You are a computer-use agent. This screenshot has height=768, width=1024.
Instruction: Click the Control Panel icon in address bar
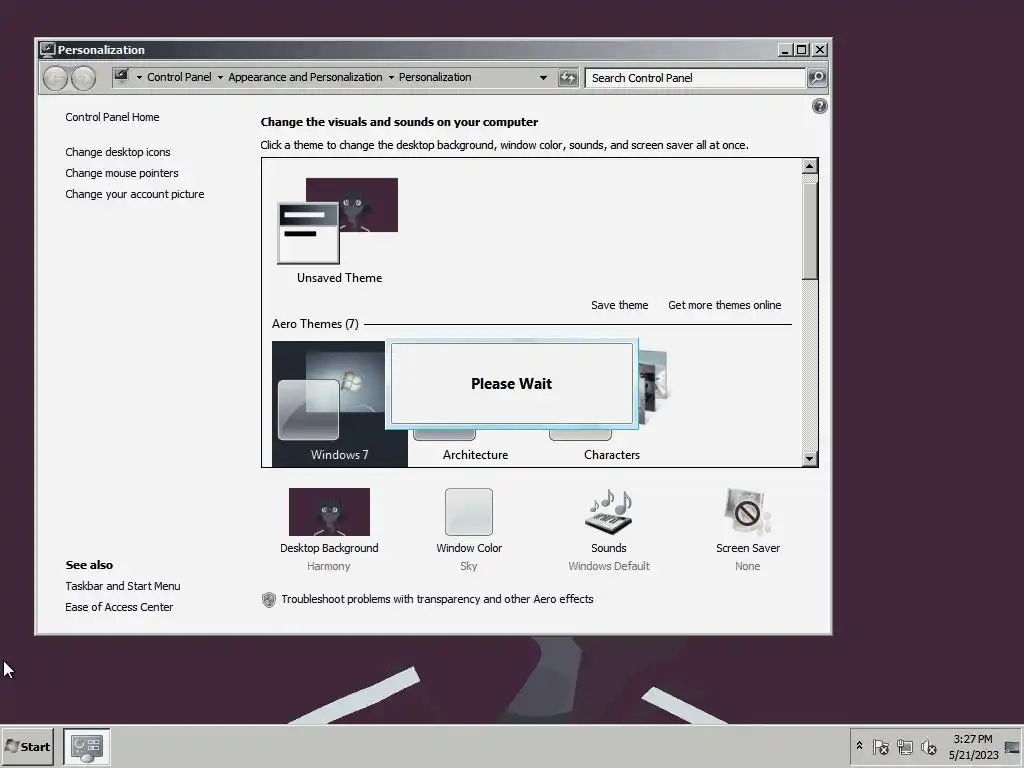[x=121, y=77]
